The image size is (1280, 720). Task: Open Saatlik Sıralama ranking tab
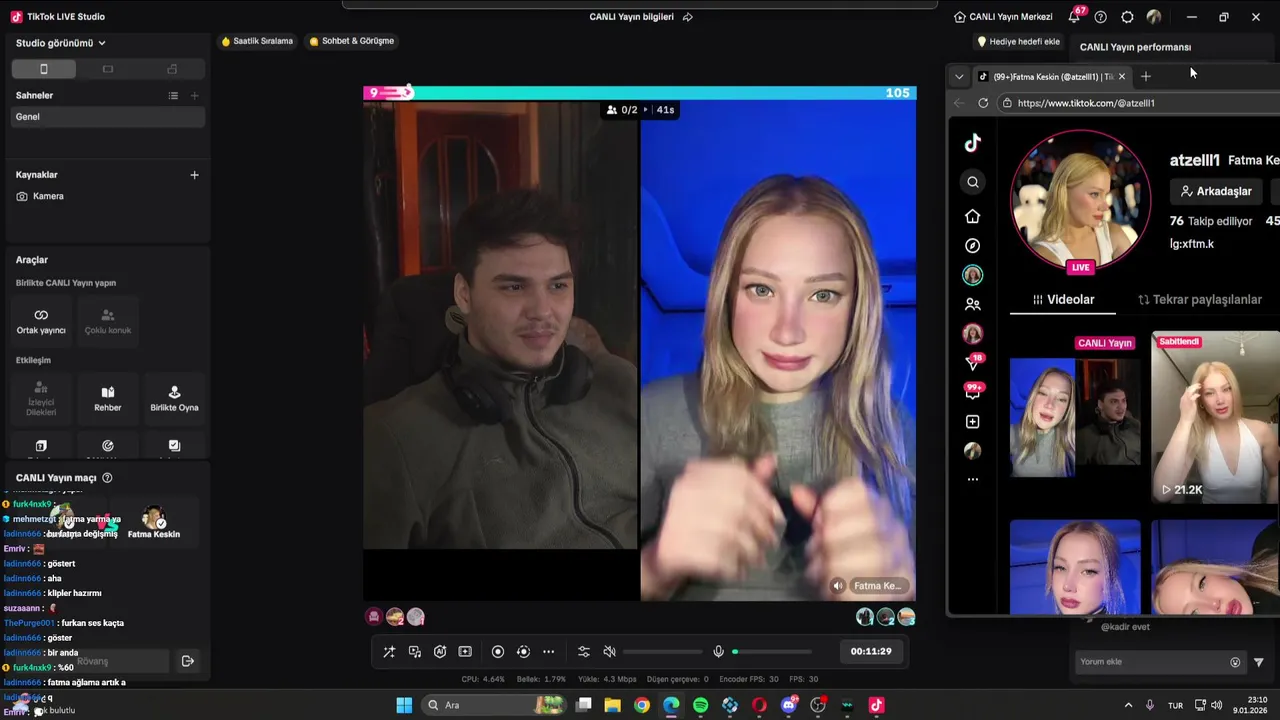click(257, 41)
